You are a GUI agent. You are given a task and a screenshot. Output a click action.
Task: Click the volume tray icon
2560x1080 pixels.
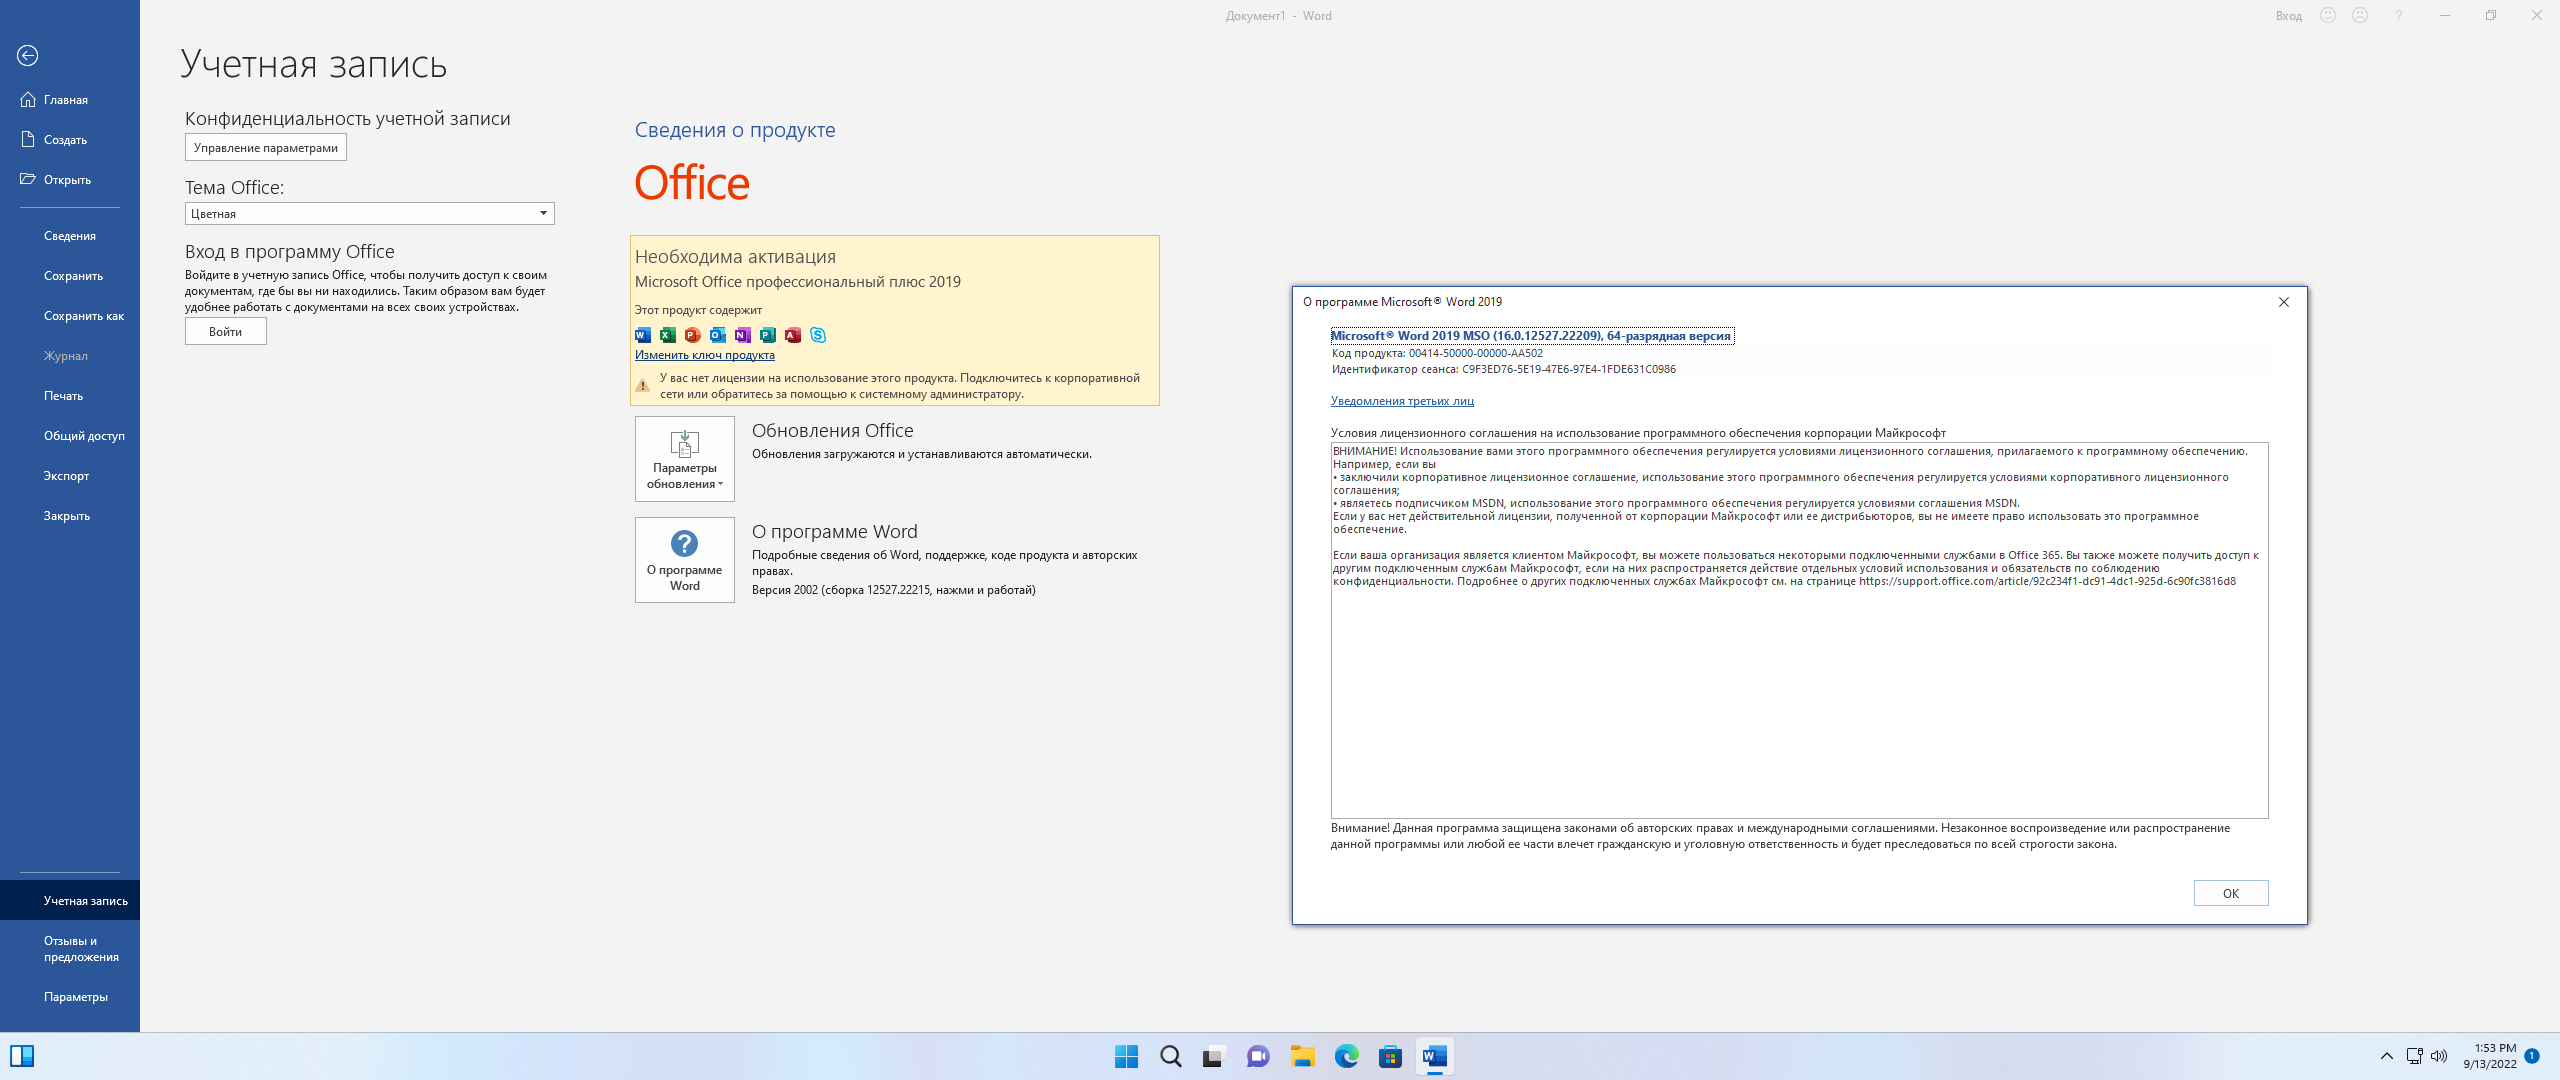2439,1056
